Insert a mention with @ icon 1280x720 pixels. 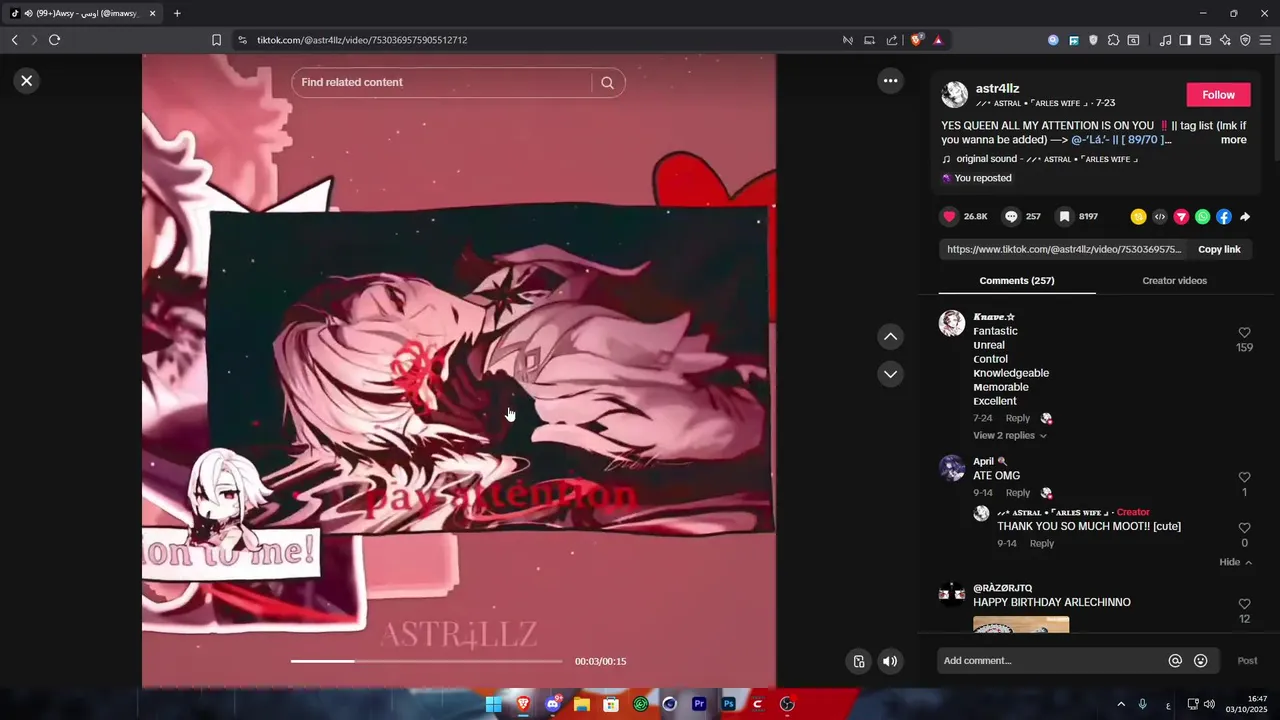(x=1175, y=661)
